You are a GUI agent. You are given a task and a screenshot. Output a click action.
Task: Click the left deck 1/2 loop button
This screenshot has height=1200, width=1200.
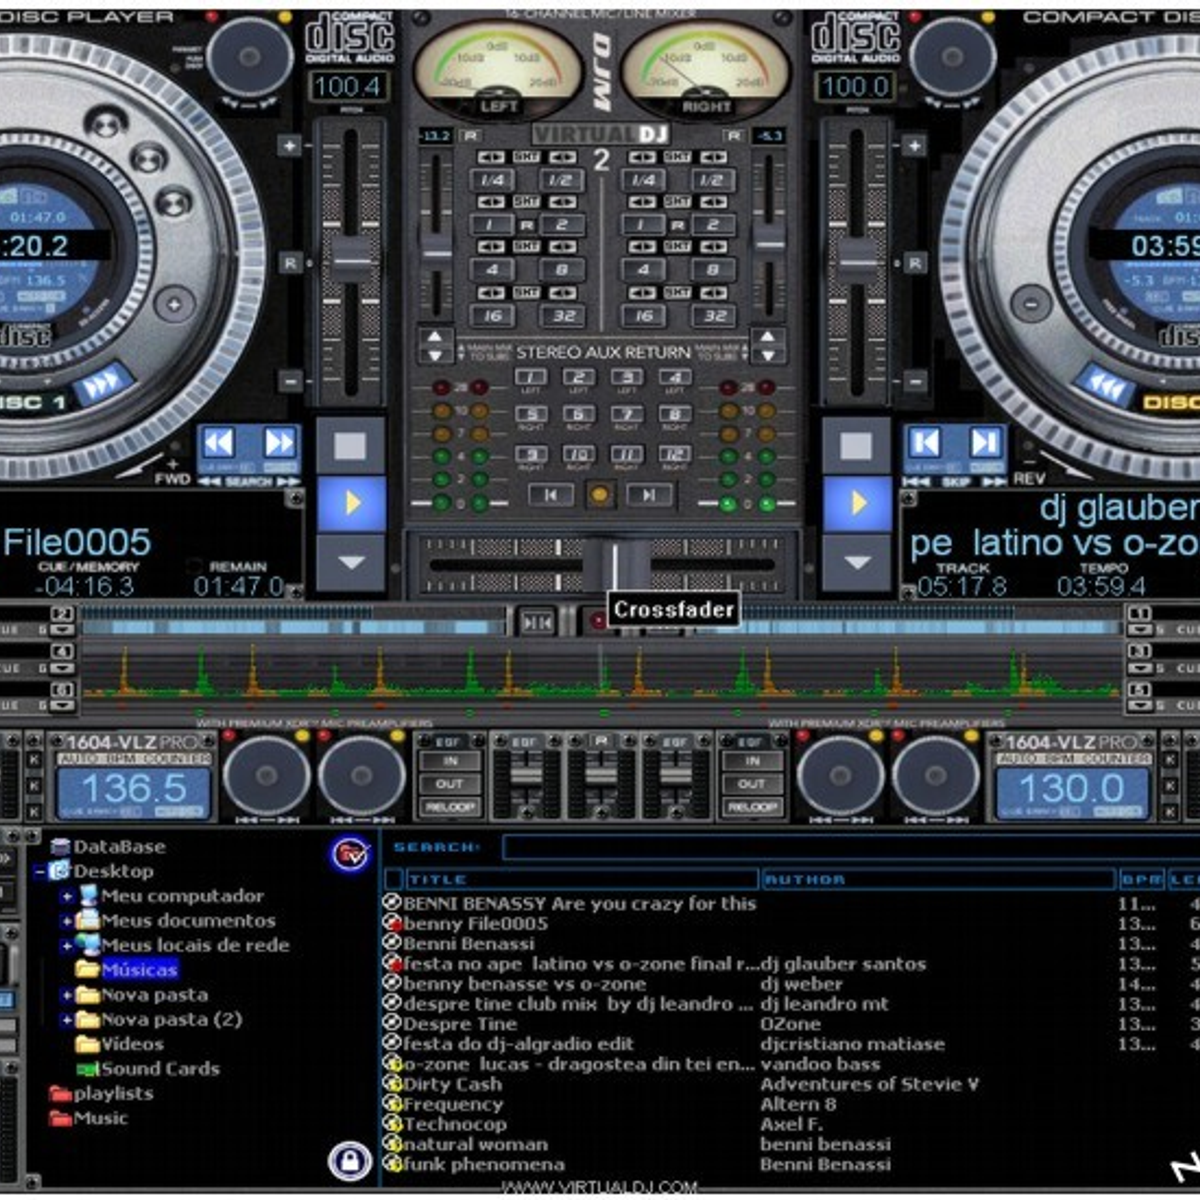562,180
